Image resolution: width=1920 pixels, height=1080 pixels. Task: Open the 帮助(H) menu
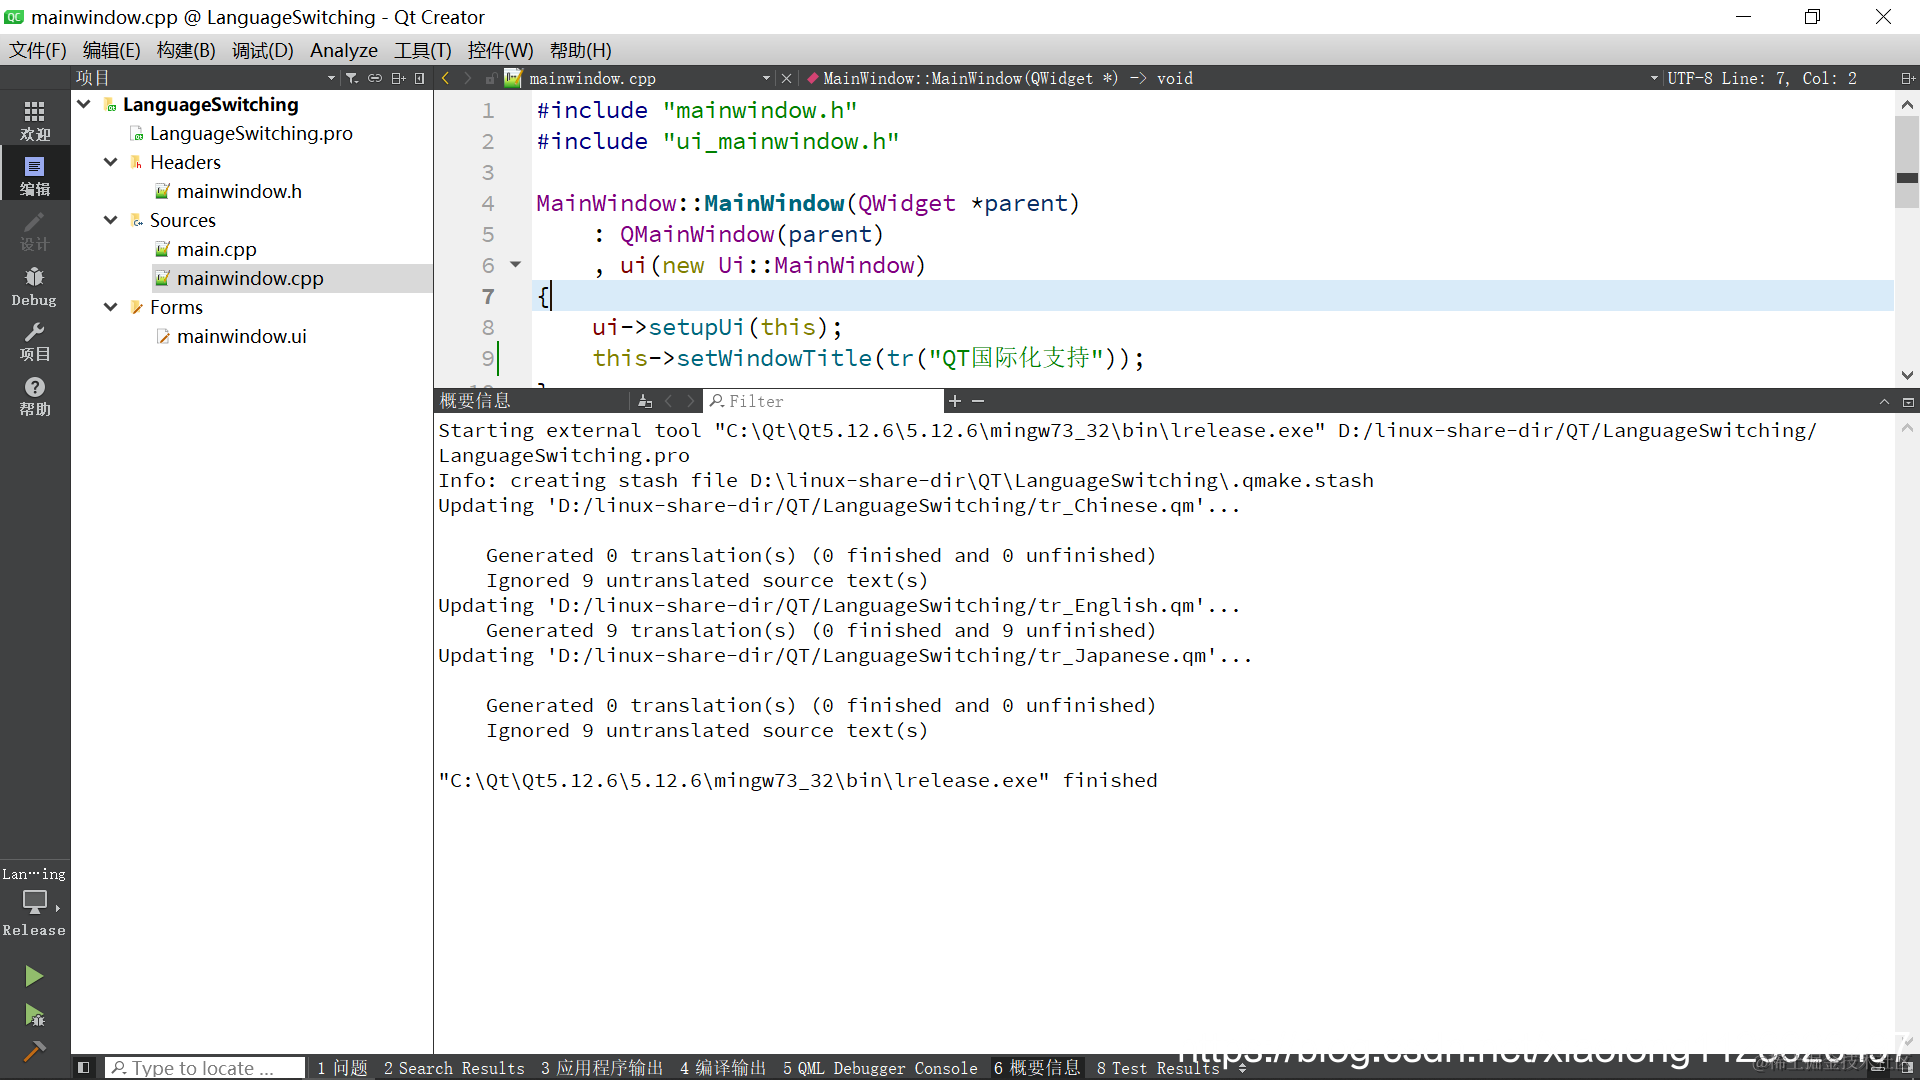coord(581,50)
